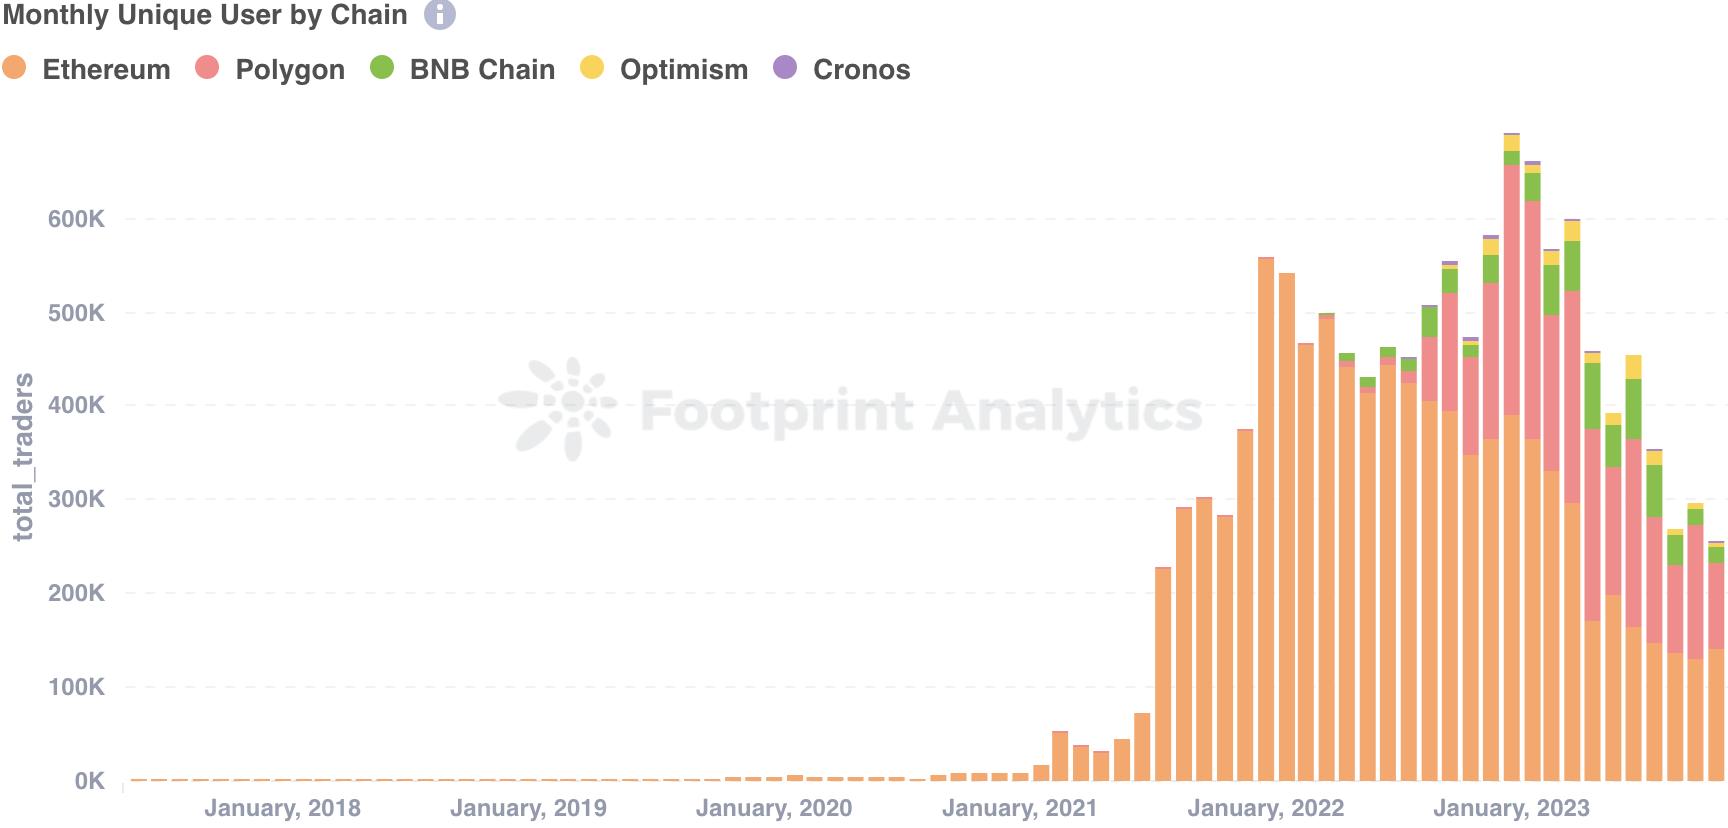
Task: Click the yellow Optimism legend dot
Action: [592, 68]
